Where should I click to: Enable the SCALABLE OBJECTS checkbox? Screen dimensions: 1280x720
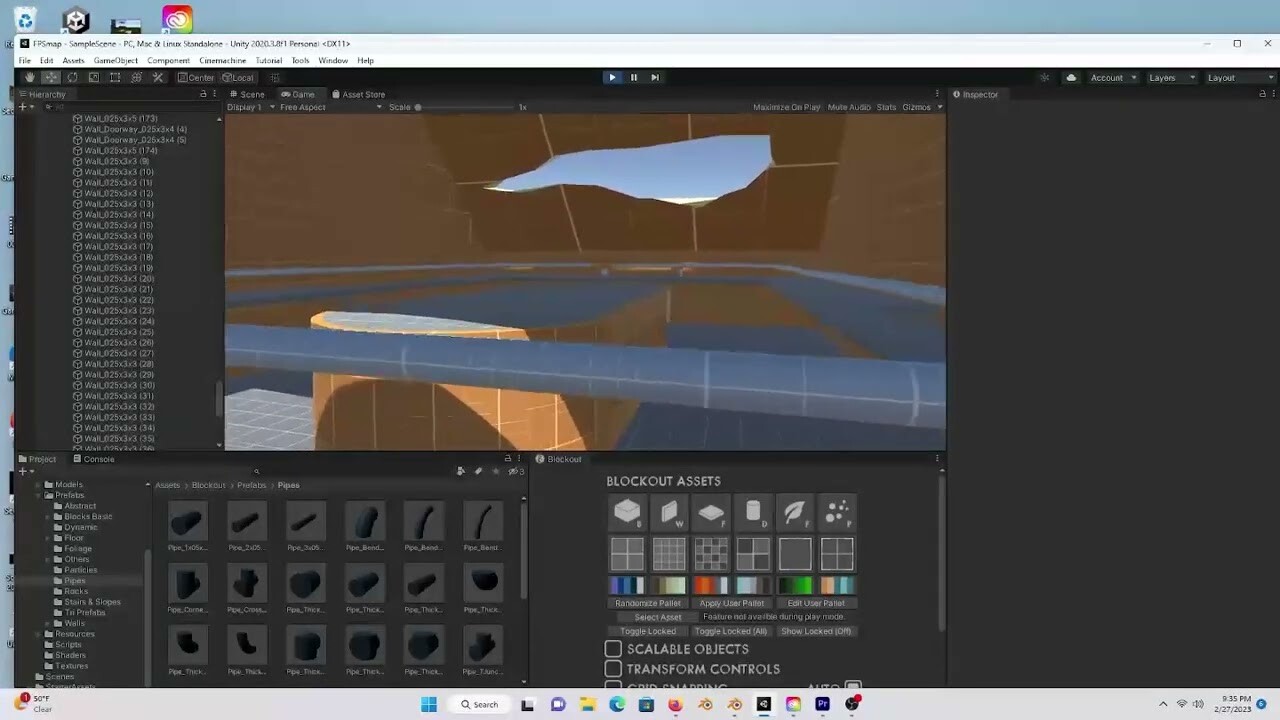[x=613, y=648]
